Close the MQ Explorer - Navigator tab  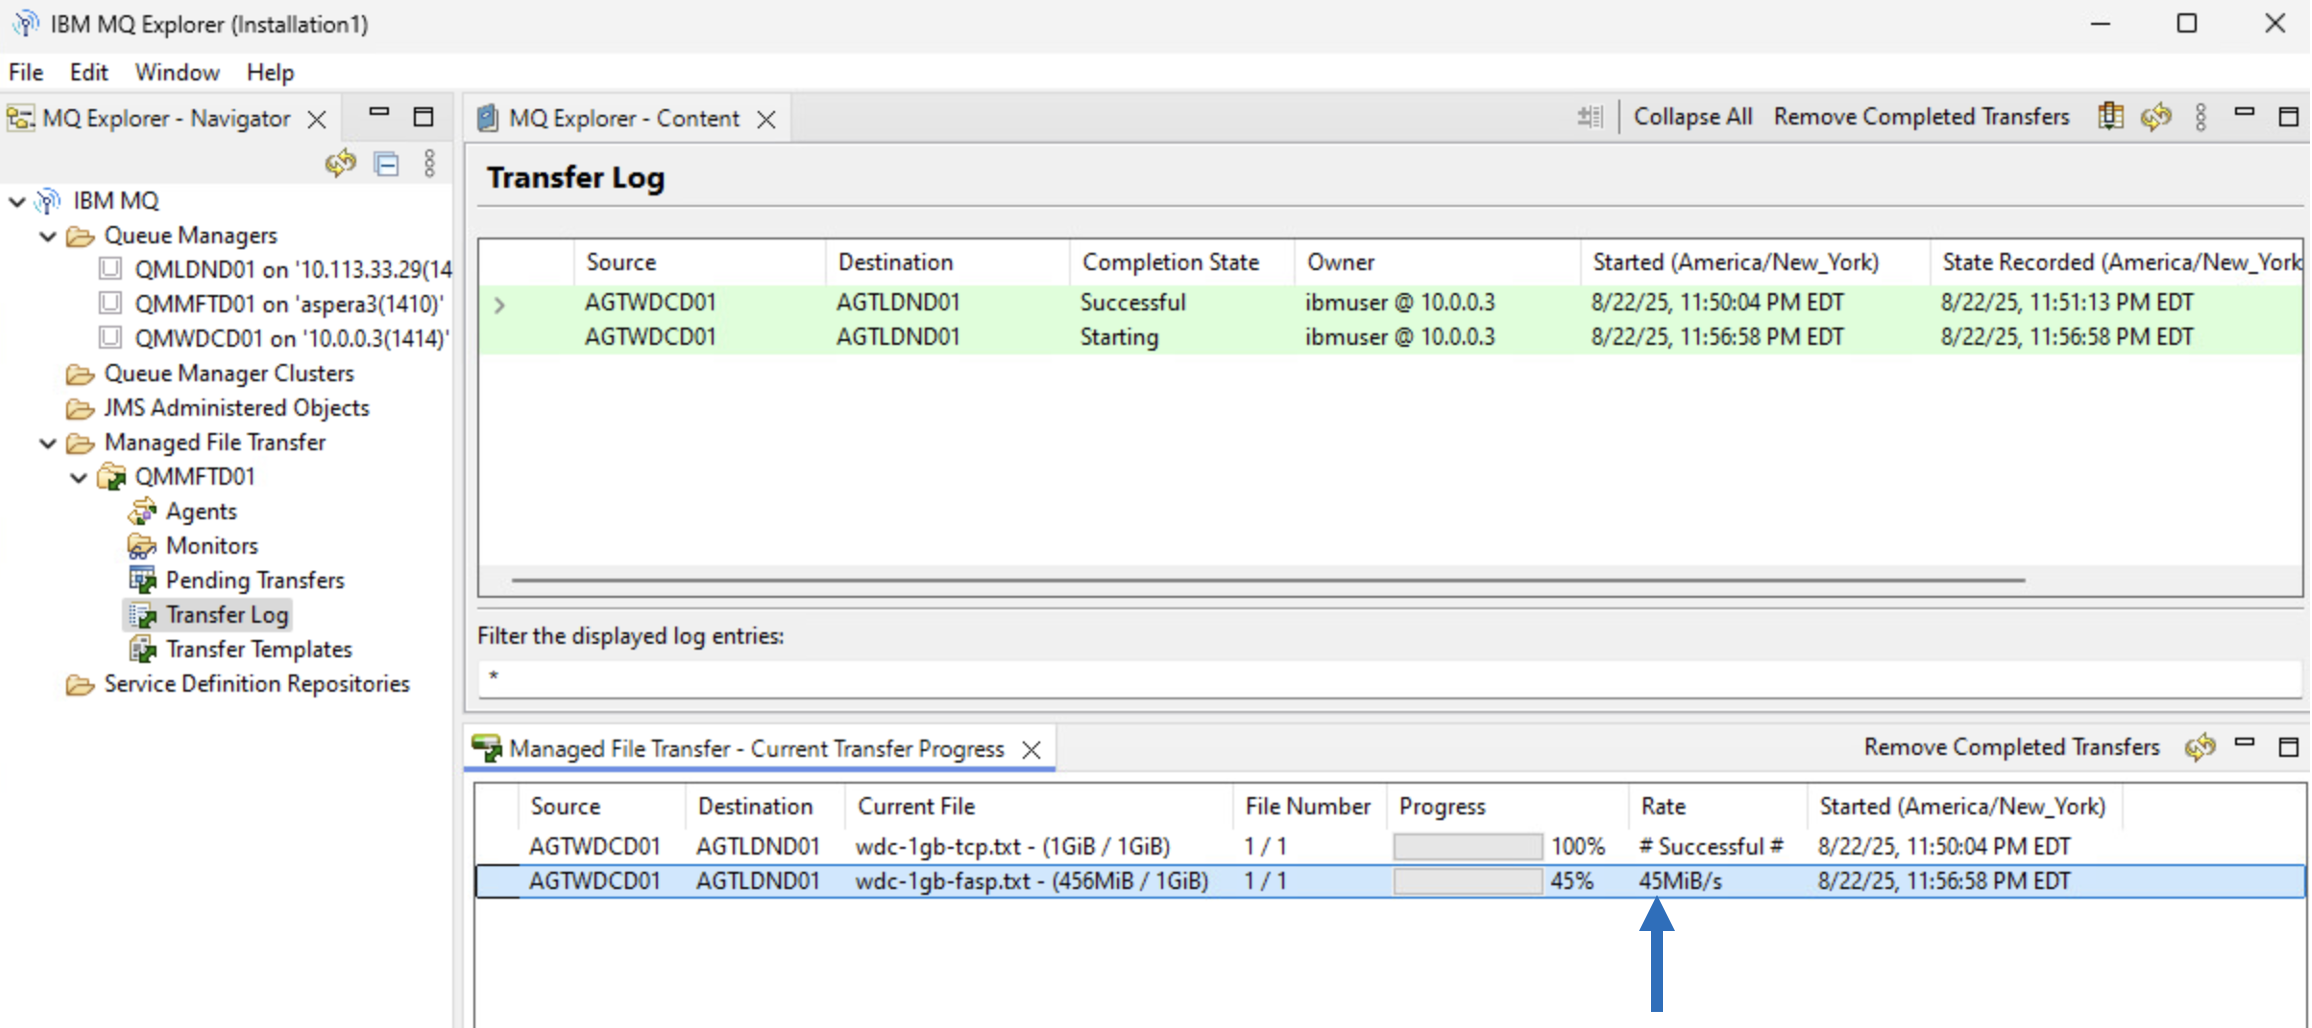[317, 119]
